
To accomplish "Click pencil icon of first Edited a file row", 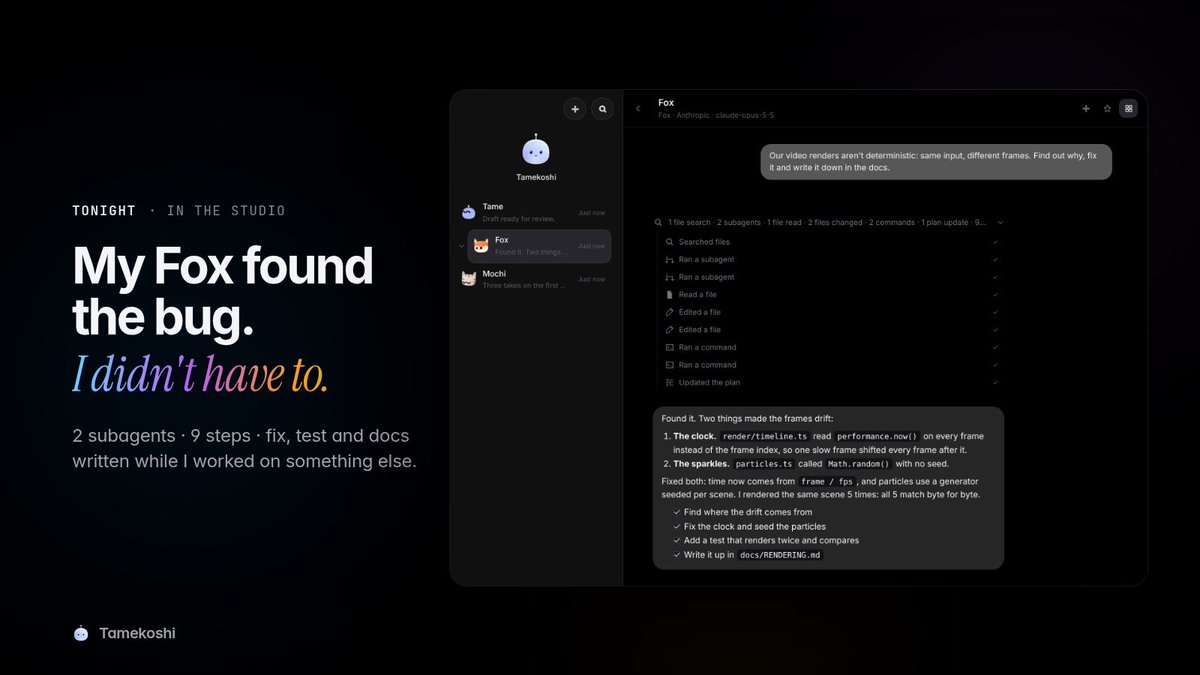I will pos(670,312).
